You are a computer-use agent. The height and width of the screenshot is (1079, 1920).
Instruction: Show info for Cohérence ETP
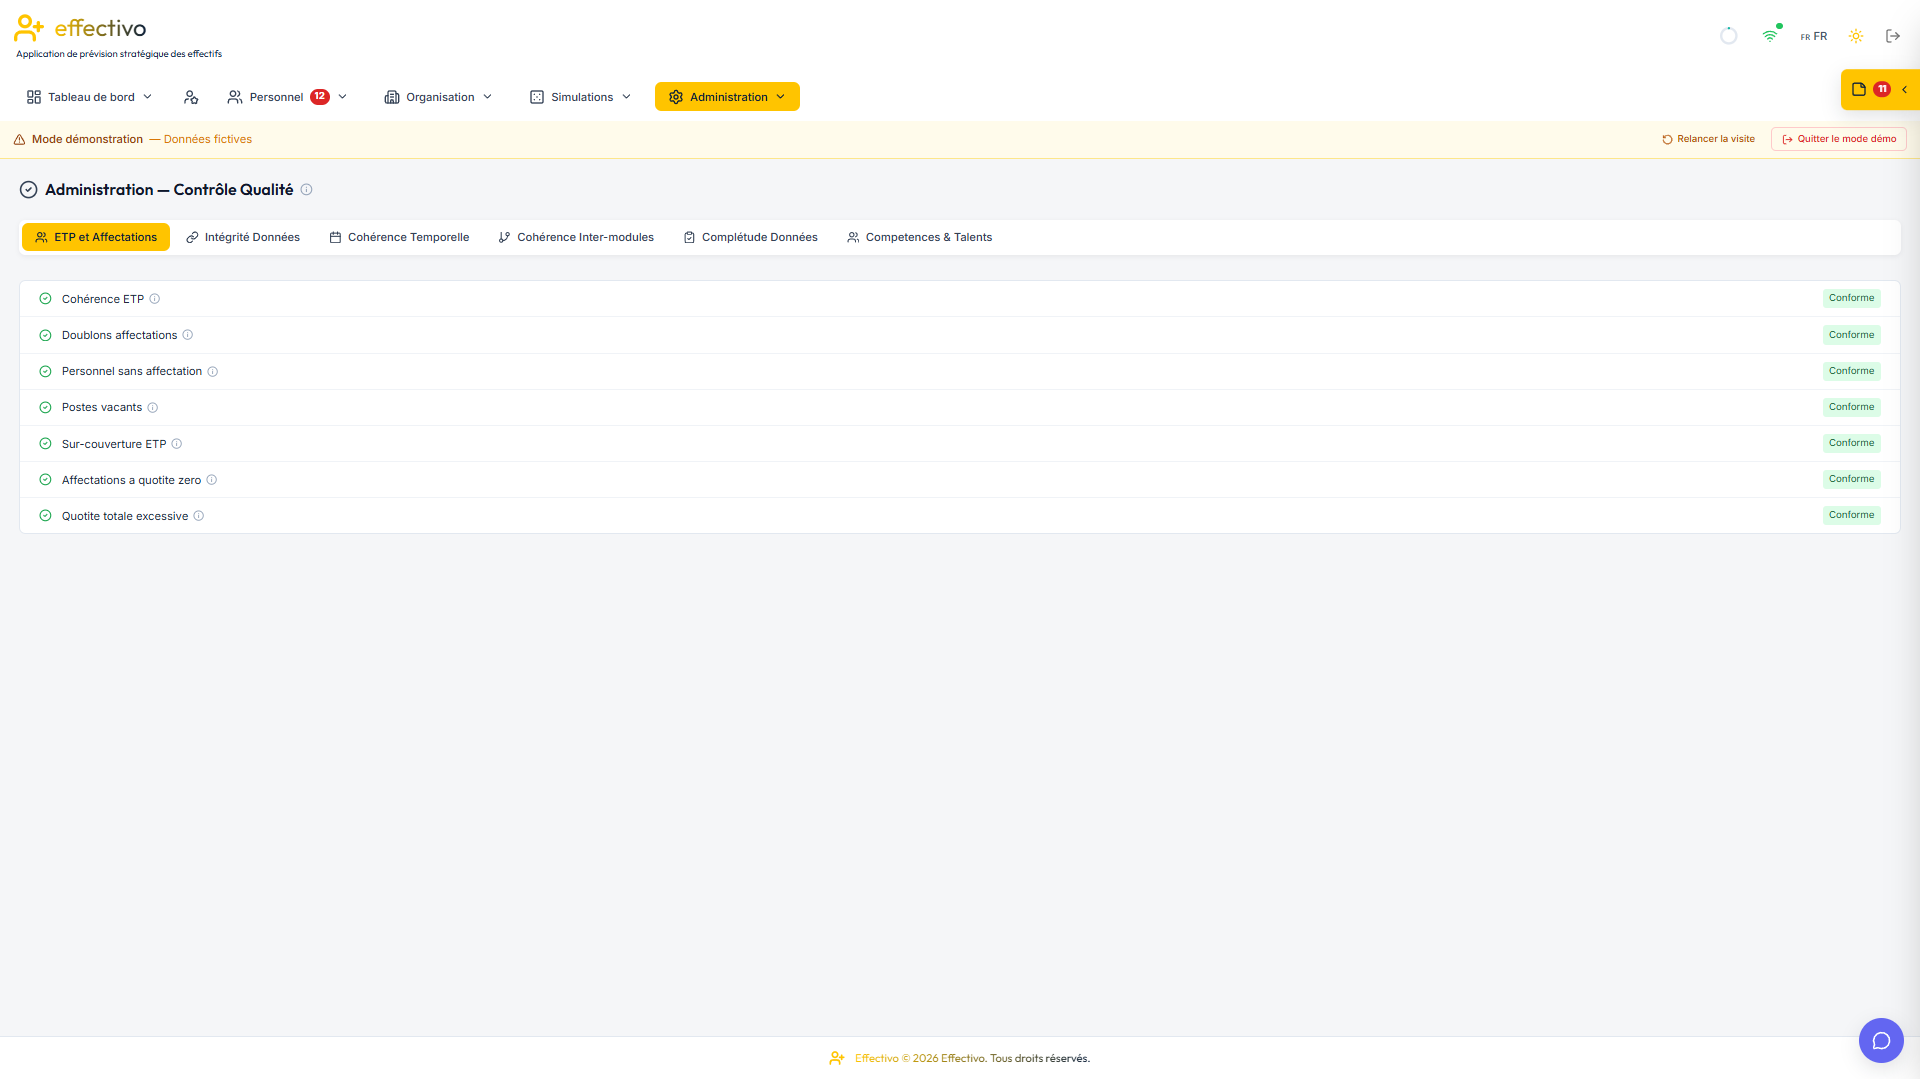pos(155,299)
